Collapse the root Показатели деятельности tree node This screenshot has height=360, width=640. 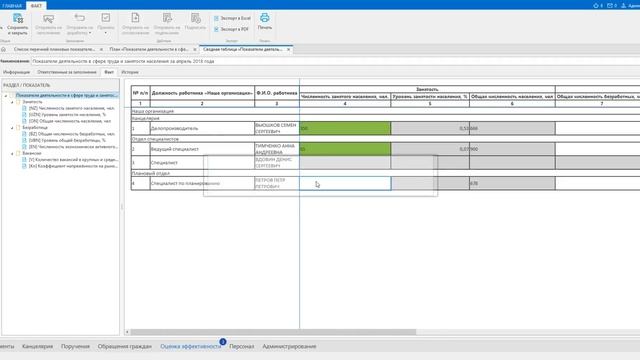pyautogui.click(x=6, y=96)
